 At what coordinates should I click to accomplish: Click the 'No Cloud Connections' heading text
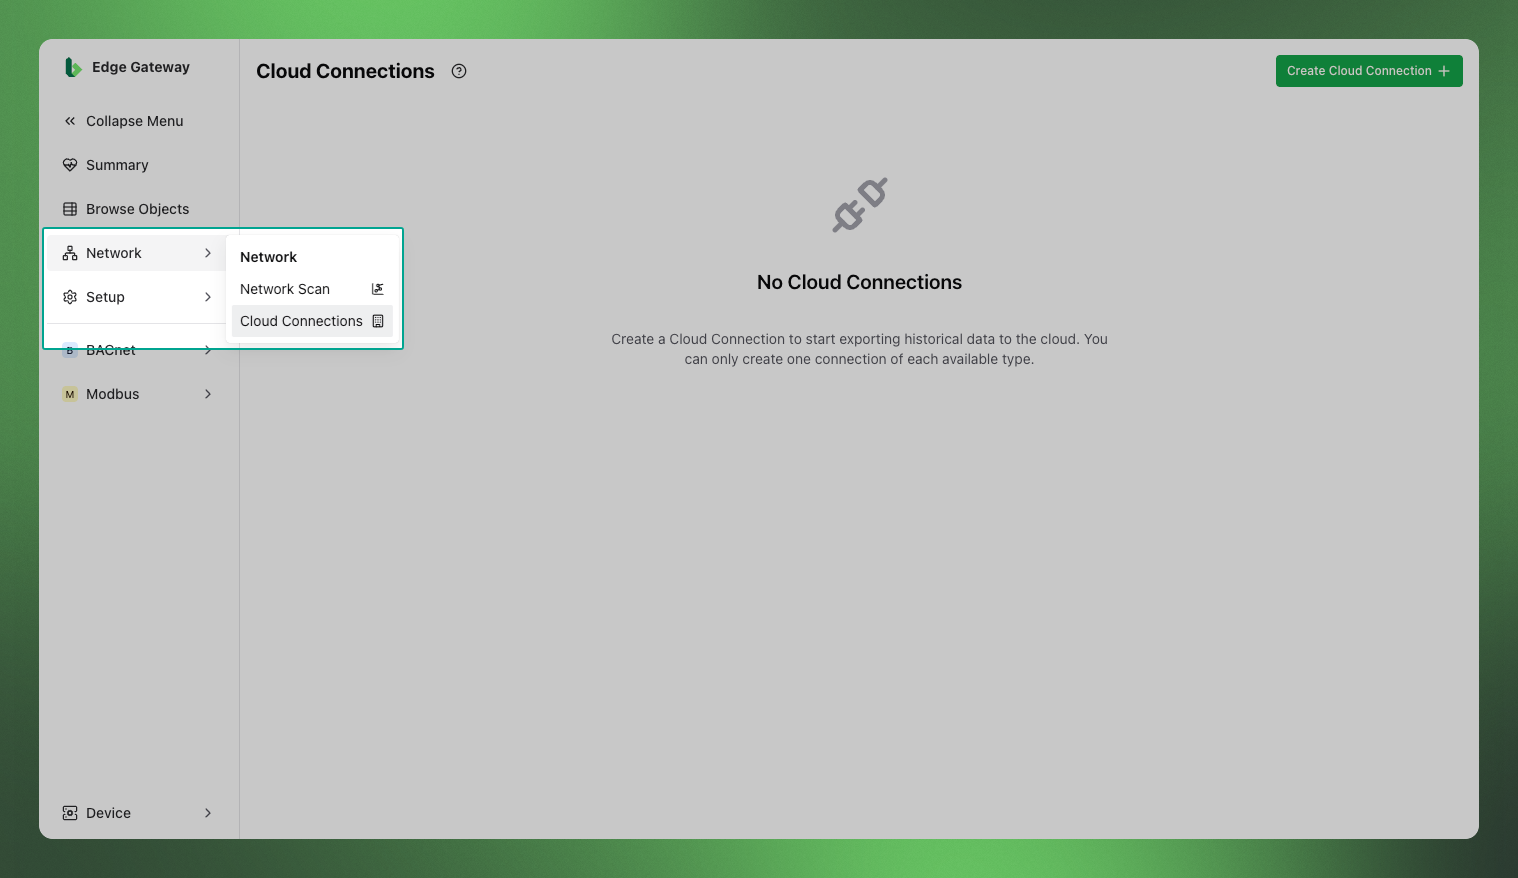pyautogui.click(x=859, y=282)
